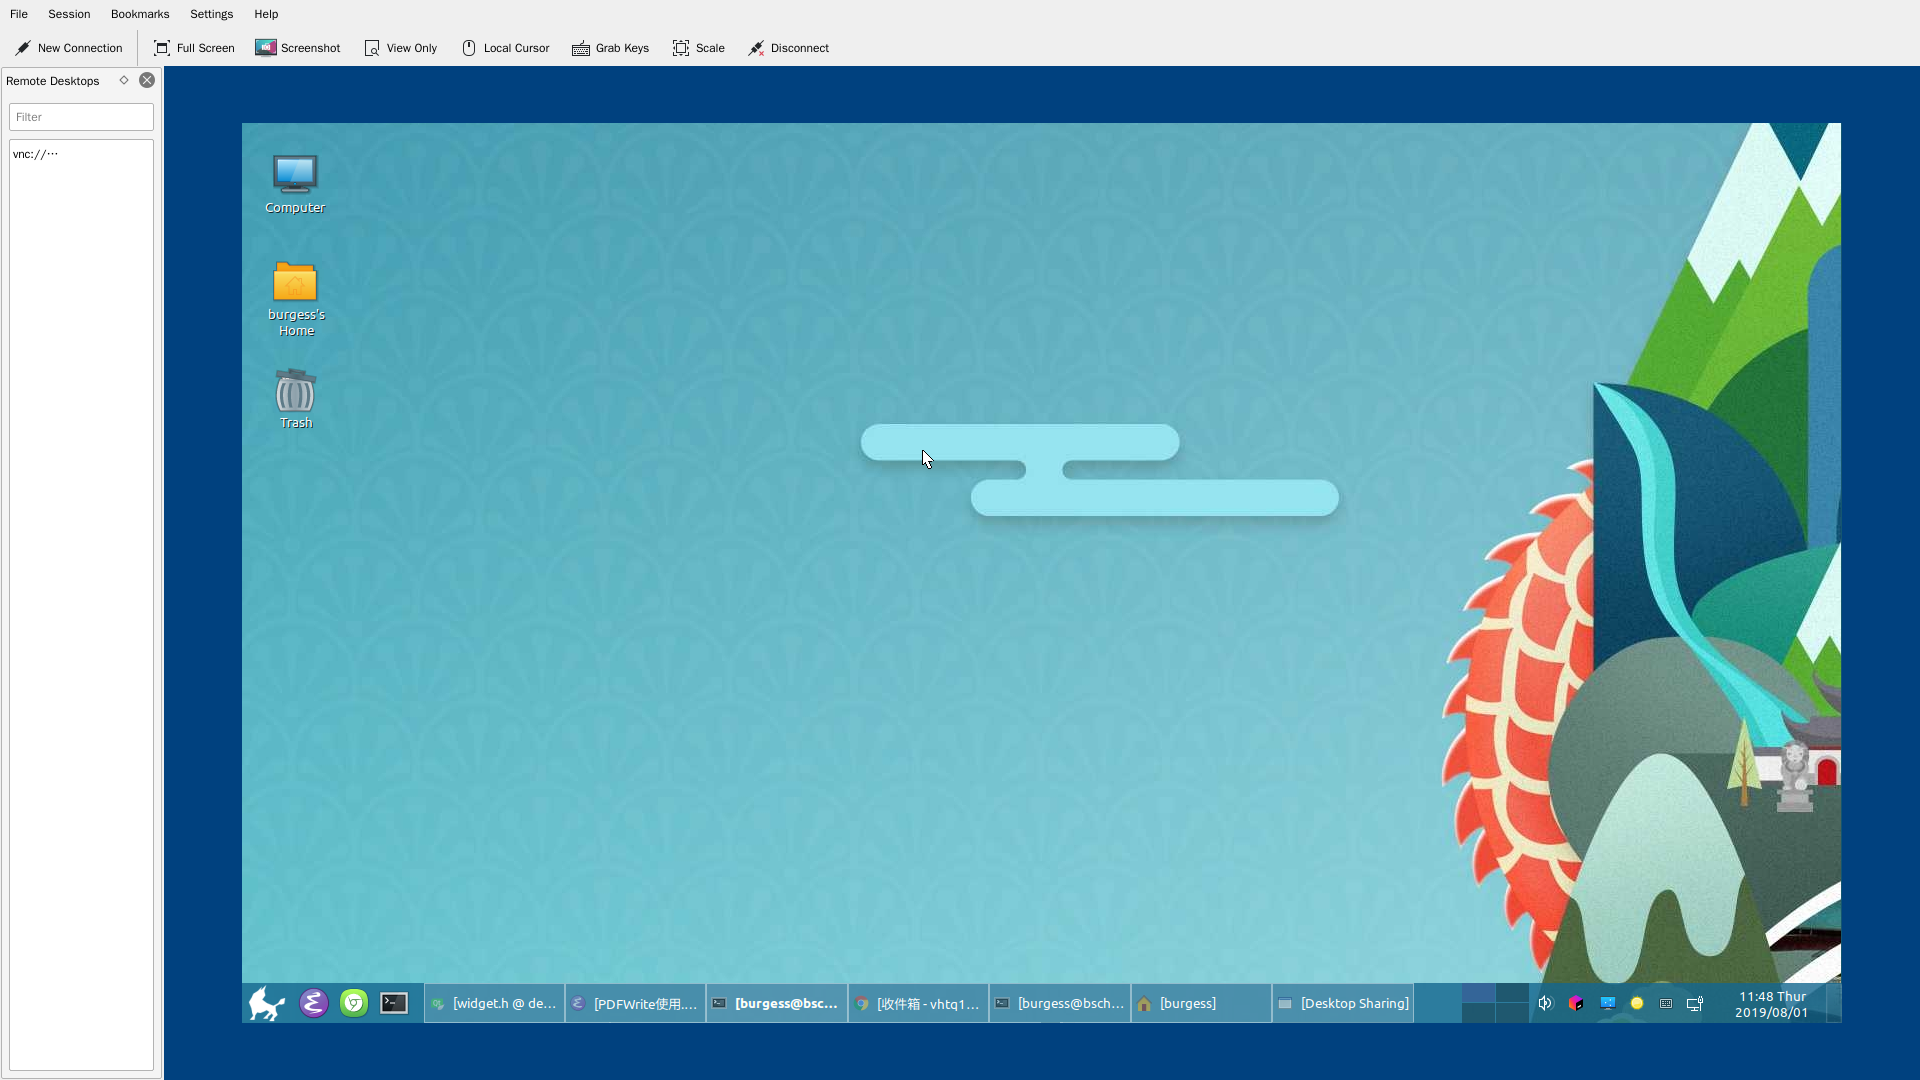Image resolution: width=1920 pixels, height=1080 pixels.
Task: Toggle Full Screen mode
Action: click(x=193, y=47)
